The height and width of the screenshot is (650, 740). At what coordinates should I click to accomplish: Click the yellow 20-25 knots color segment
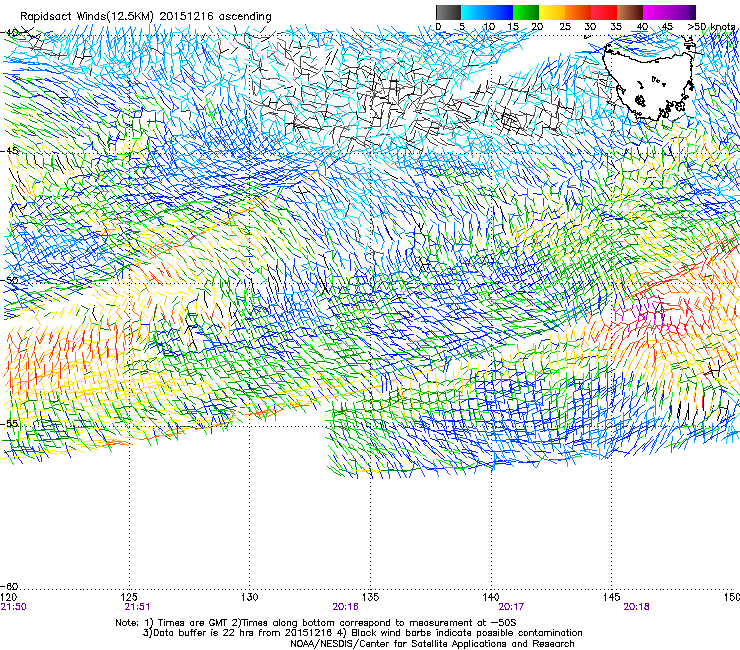point(552,12)
